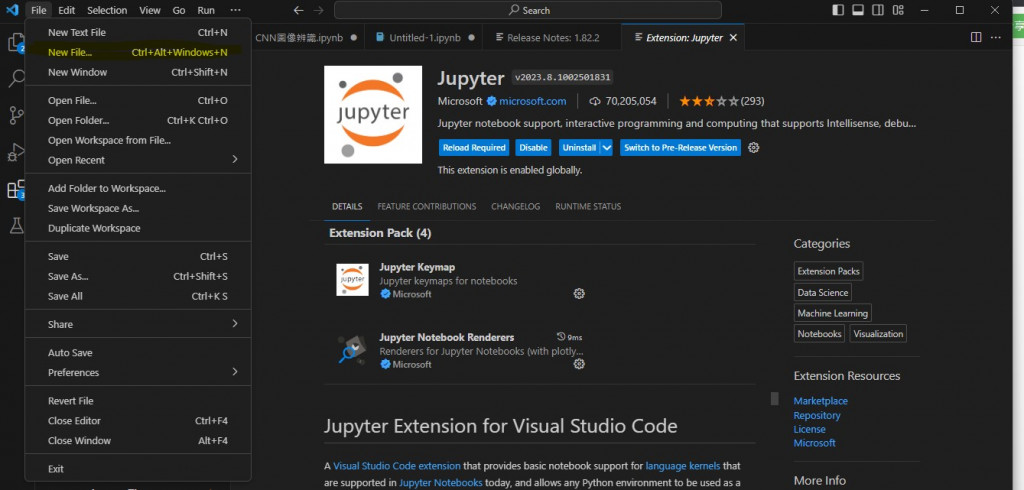Choose New File... menu entry
This screenshot has height=490, width=1024.
(138, 52)
